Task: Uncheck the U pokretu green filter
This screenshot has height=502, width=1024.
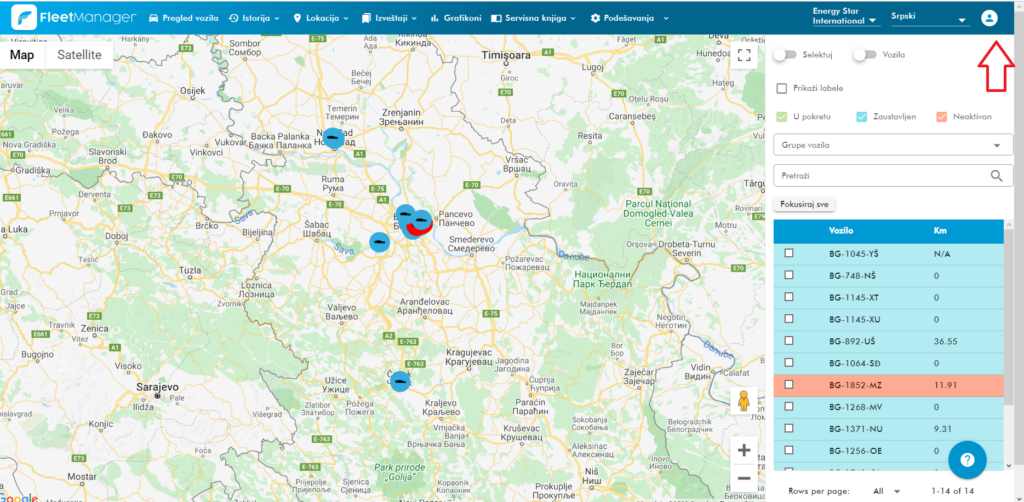Action: [782, 117]
